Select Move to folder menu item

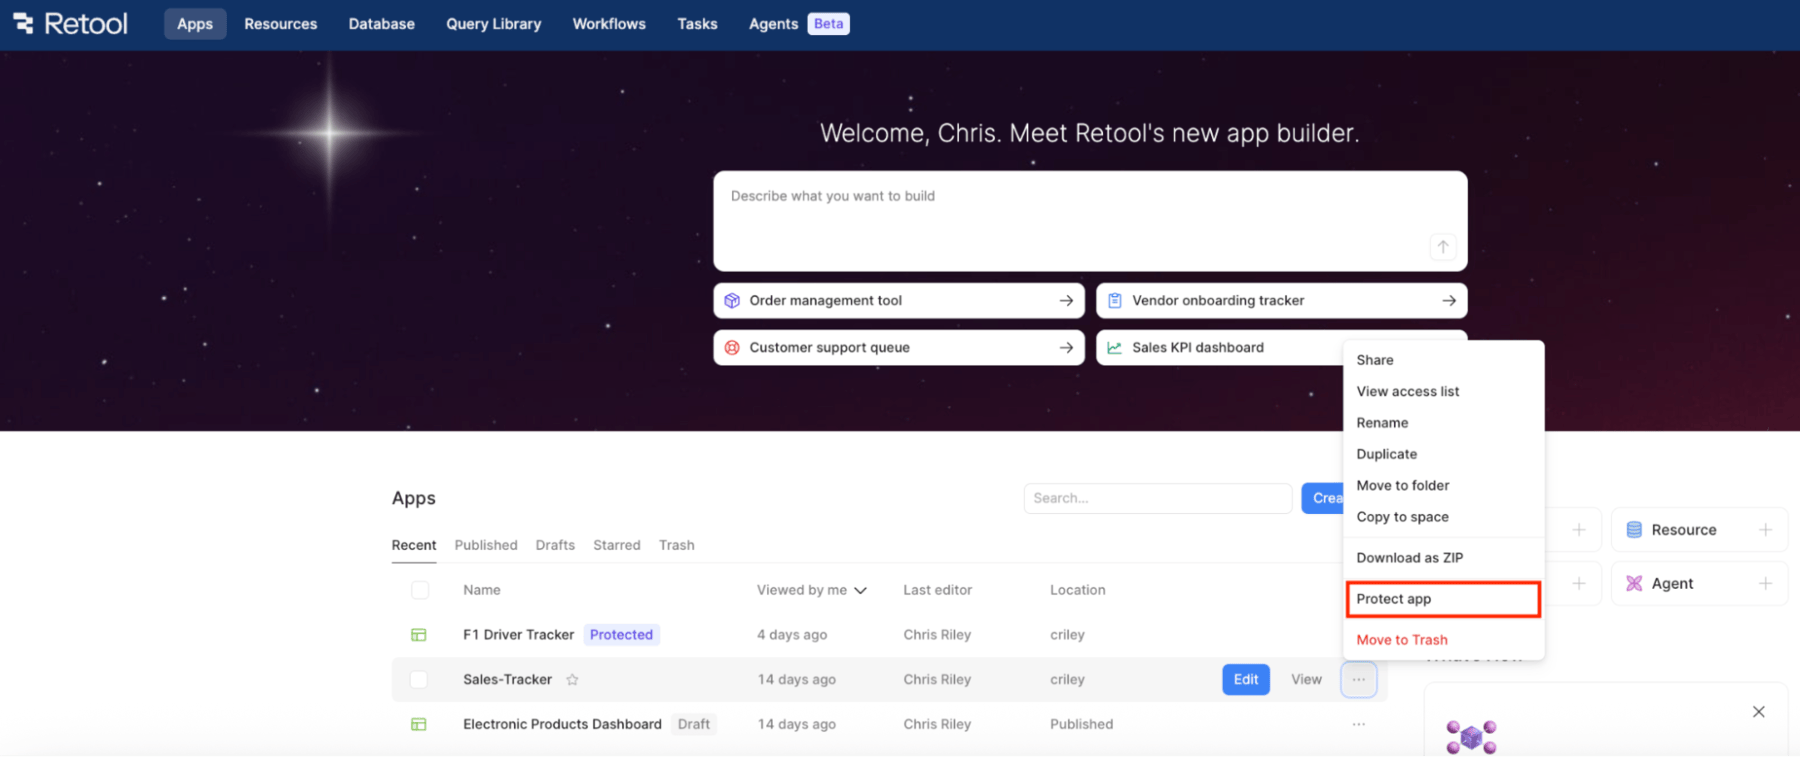coord(1444,485)
